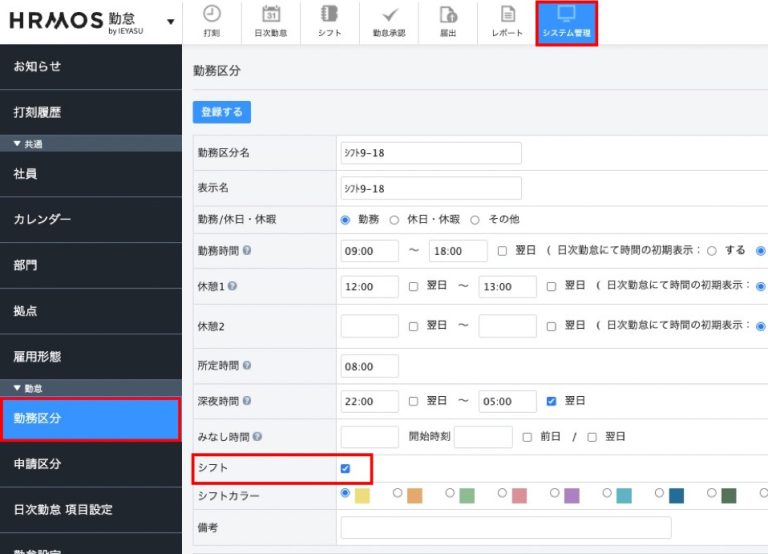Select 勤務区分 in the sidebar
Viewport: 768px width, 554px height.
(x=90, y=418)
